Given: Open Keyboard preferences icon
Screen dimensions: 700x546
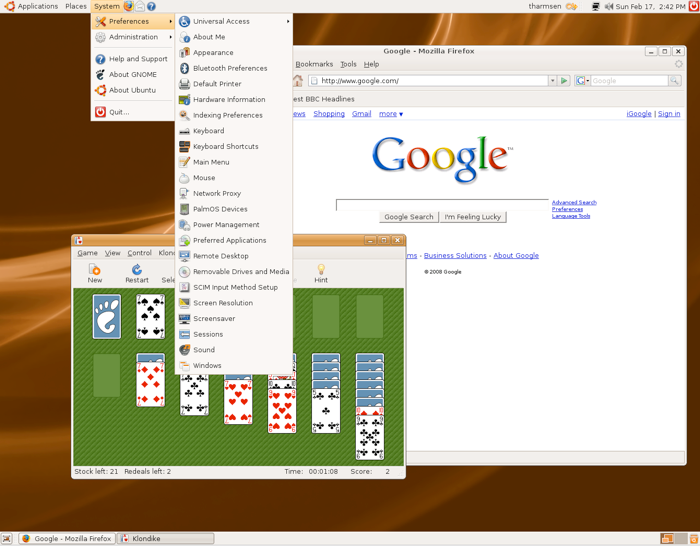Looking at the screenshot, I should click(184, 131).
